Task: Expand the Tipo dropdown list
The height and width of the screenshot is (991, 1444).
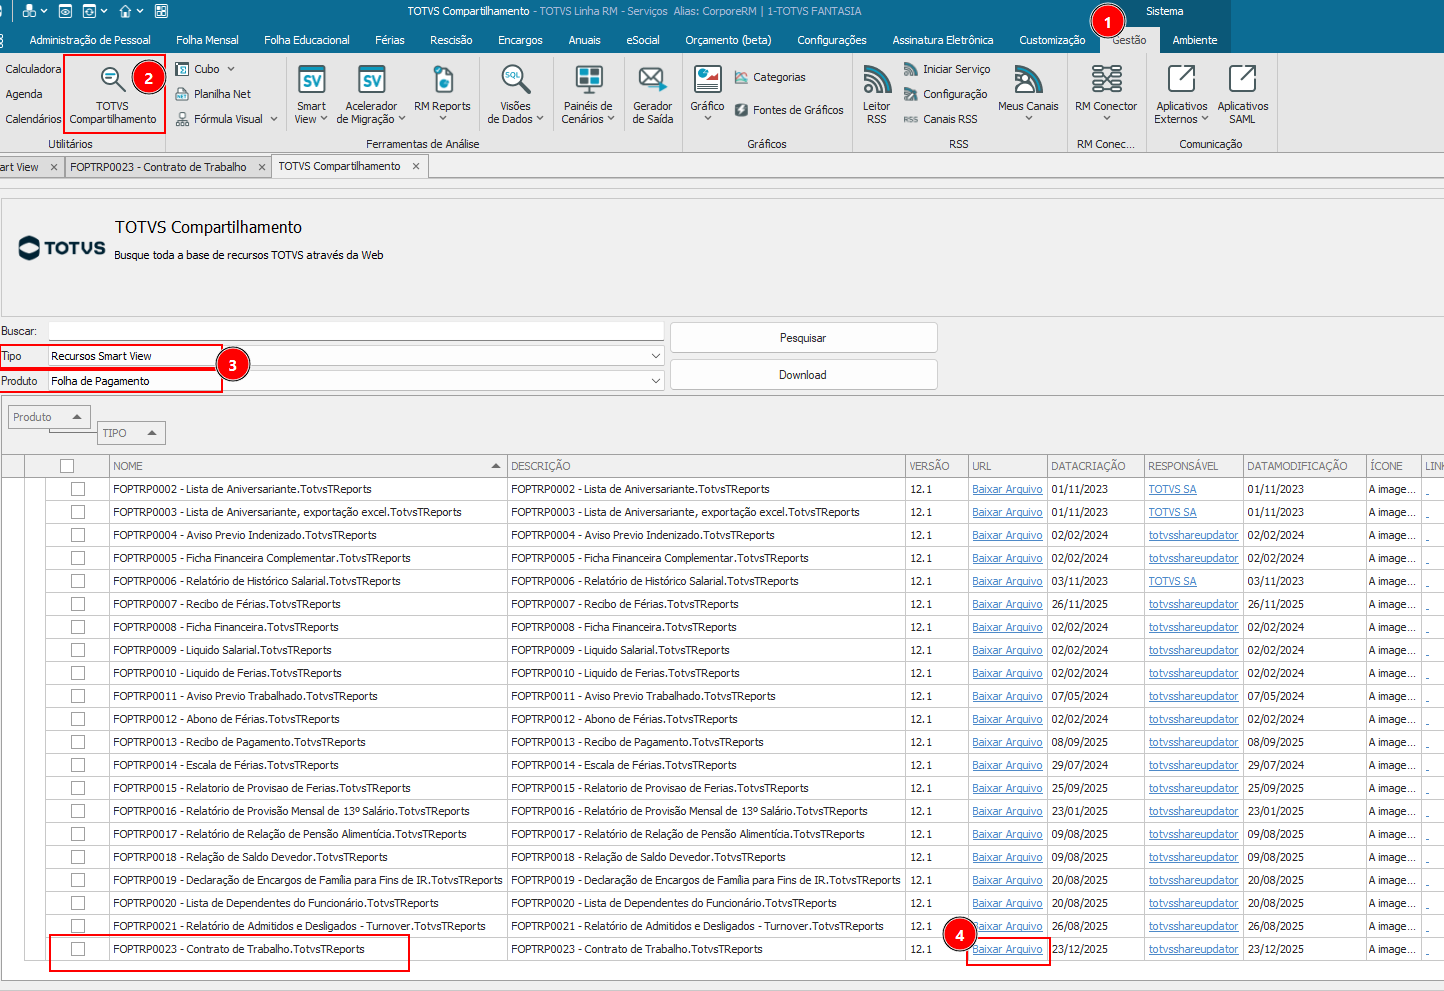Action: (x=656, y=356)
